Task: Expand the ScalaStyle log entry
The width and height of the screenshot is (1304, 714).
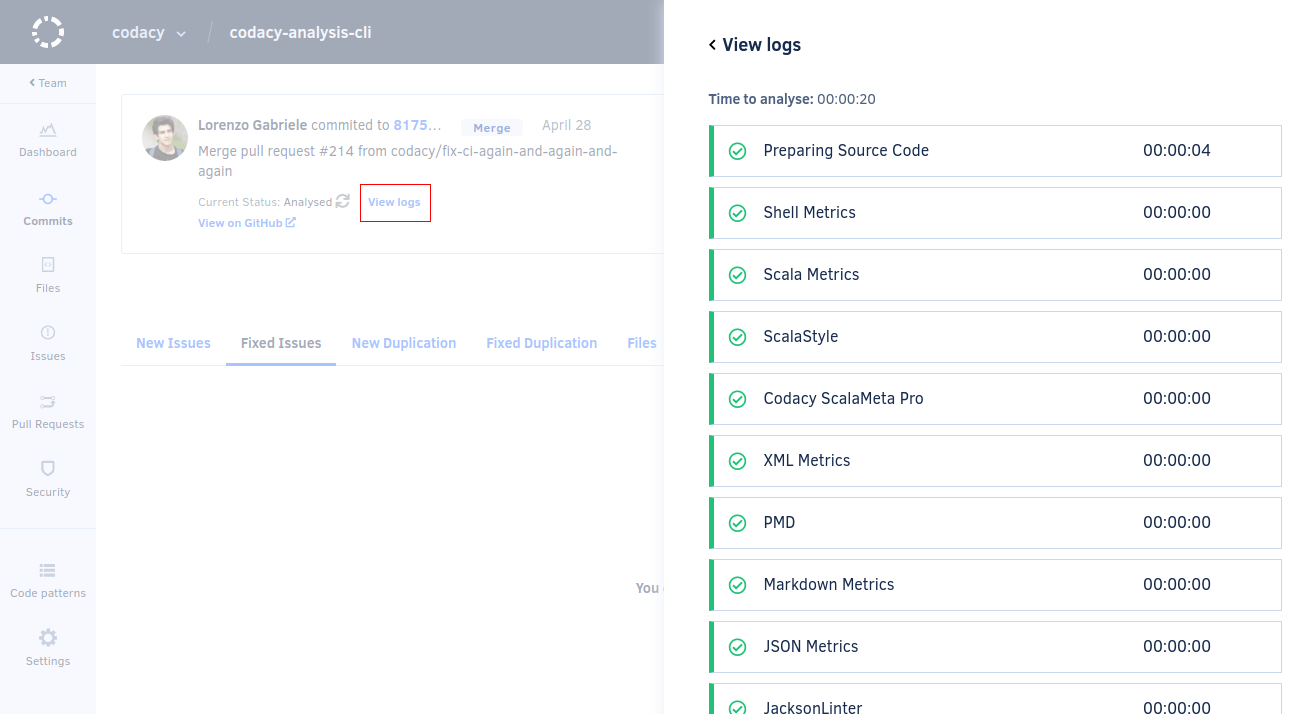Action: pos(996,337)
